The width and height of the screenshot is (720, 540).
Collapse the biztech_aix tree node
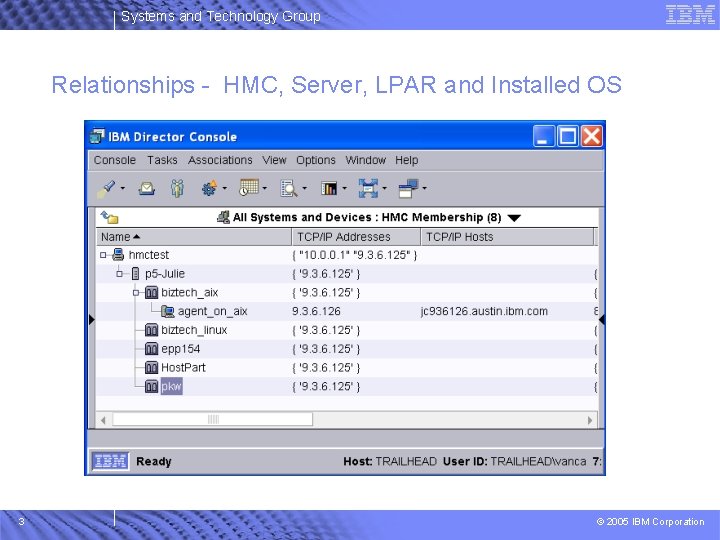click(x=136, y=292)
